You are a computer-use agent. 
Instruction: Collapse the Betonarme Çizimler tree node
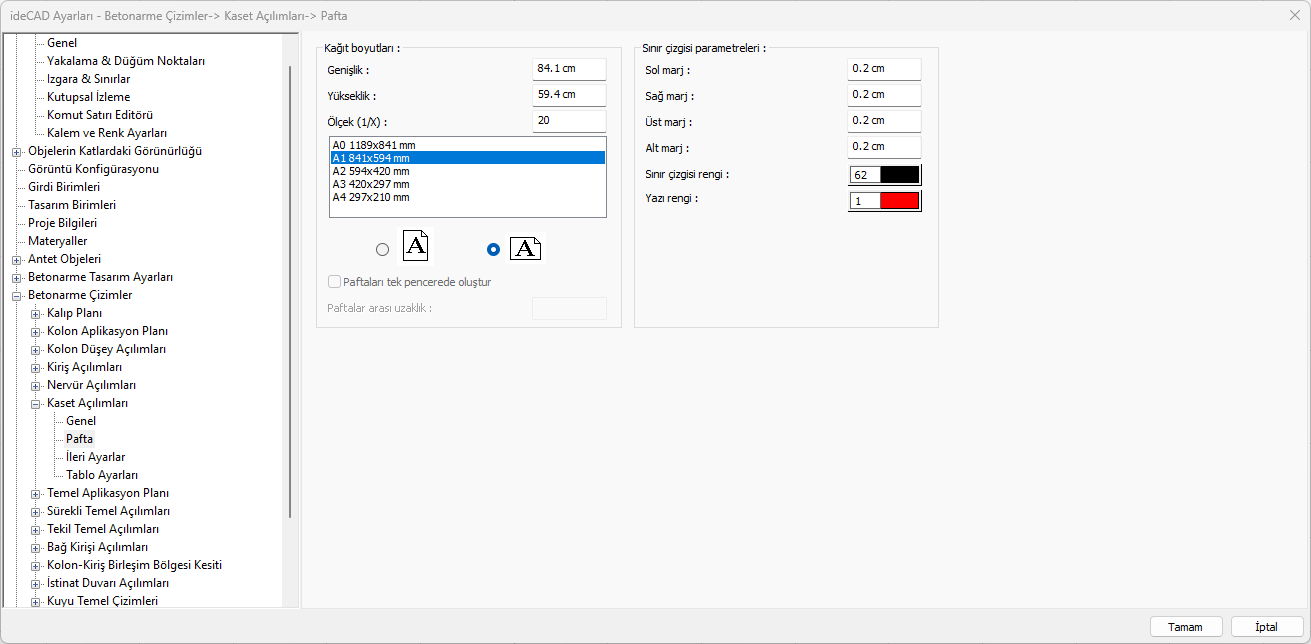coord(17,295)
